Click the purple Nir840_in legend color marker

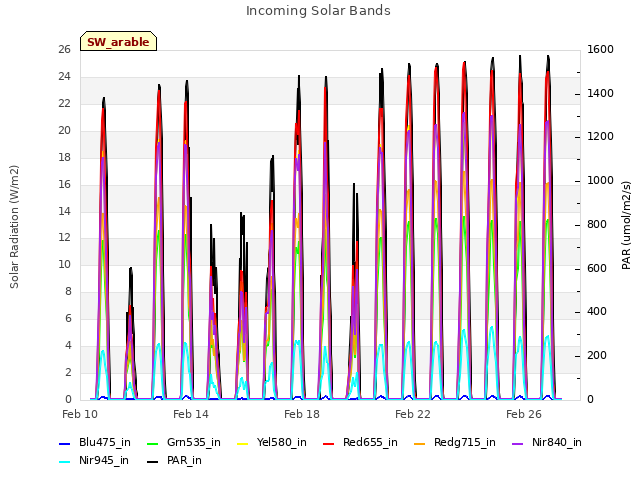click(518, 444)
